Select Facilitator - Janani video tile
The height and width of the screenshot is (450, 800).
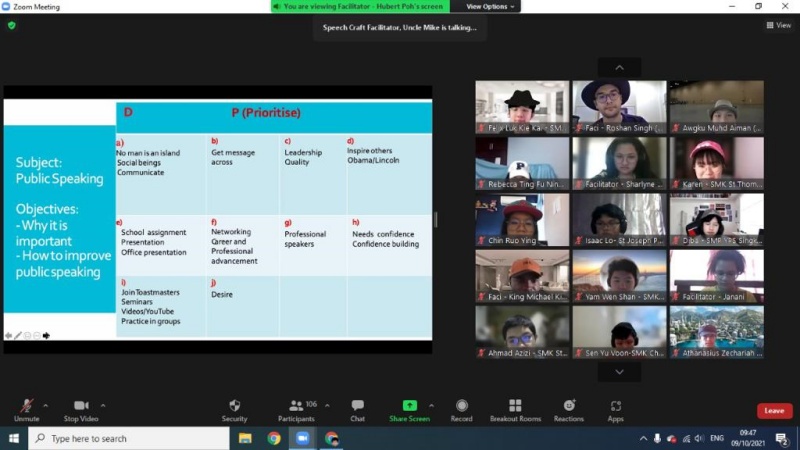pos(717,276)
